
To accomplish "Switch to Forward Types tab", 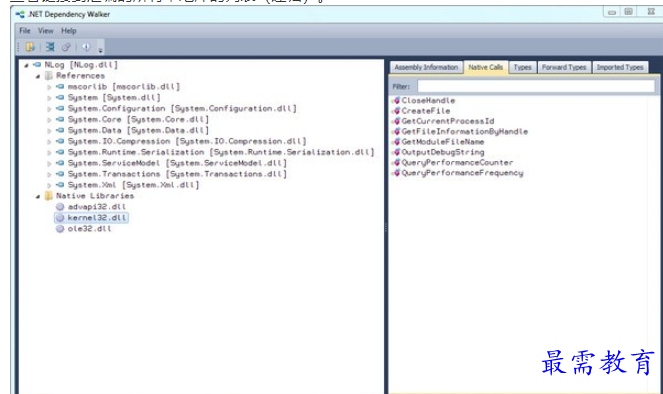I will pos(564,67).
